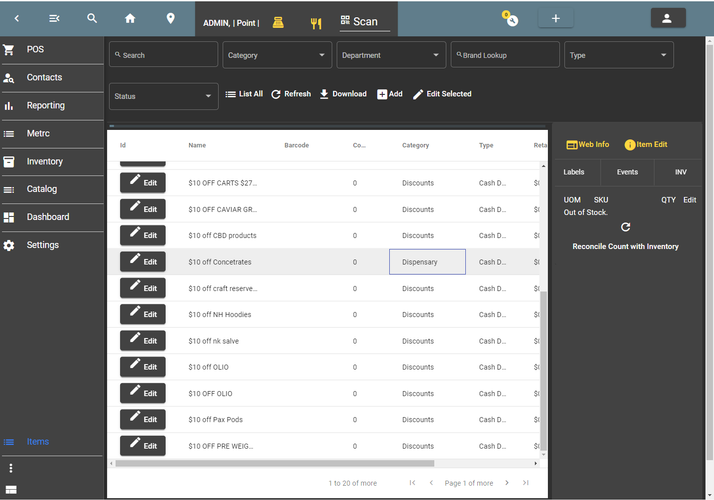Image resolution: width=714 pixels, height=500 pixels.
Task: Open the user profile button
Action: coord(668,18)
